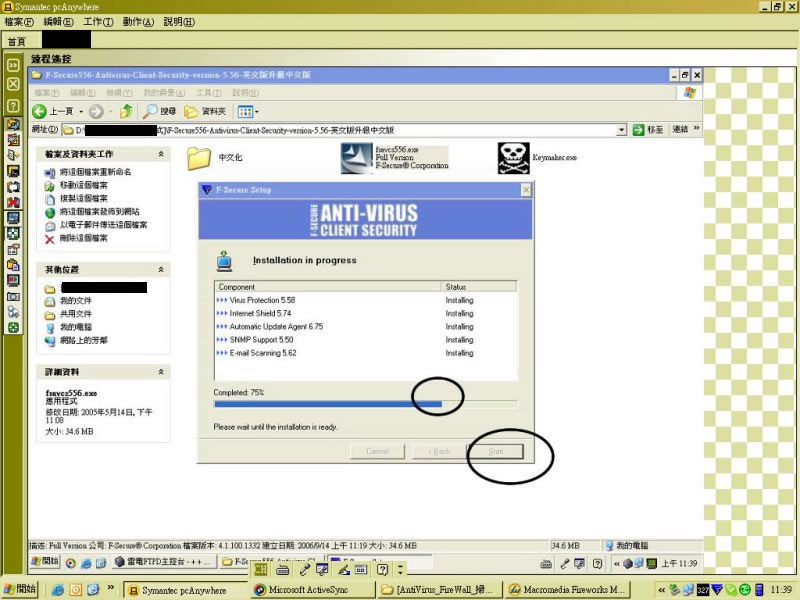
Task: Select the fsavcs556.exe file icon
Action: pyautogui.click(x=356, y=158)
